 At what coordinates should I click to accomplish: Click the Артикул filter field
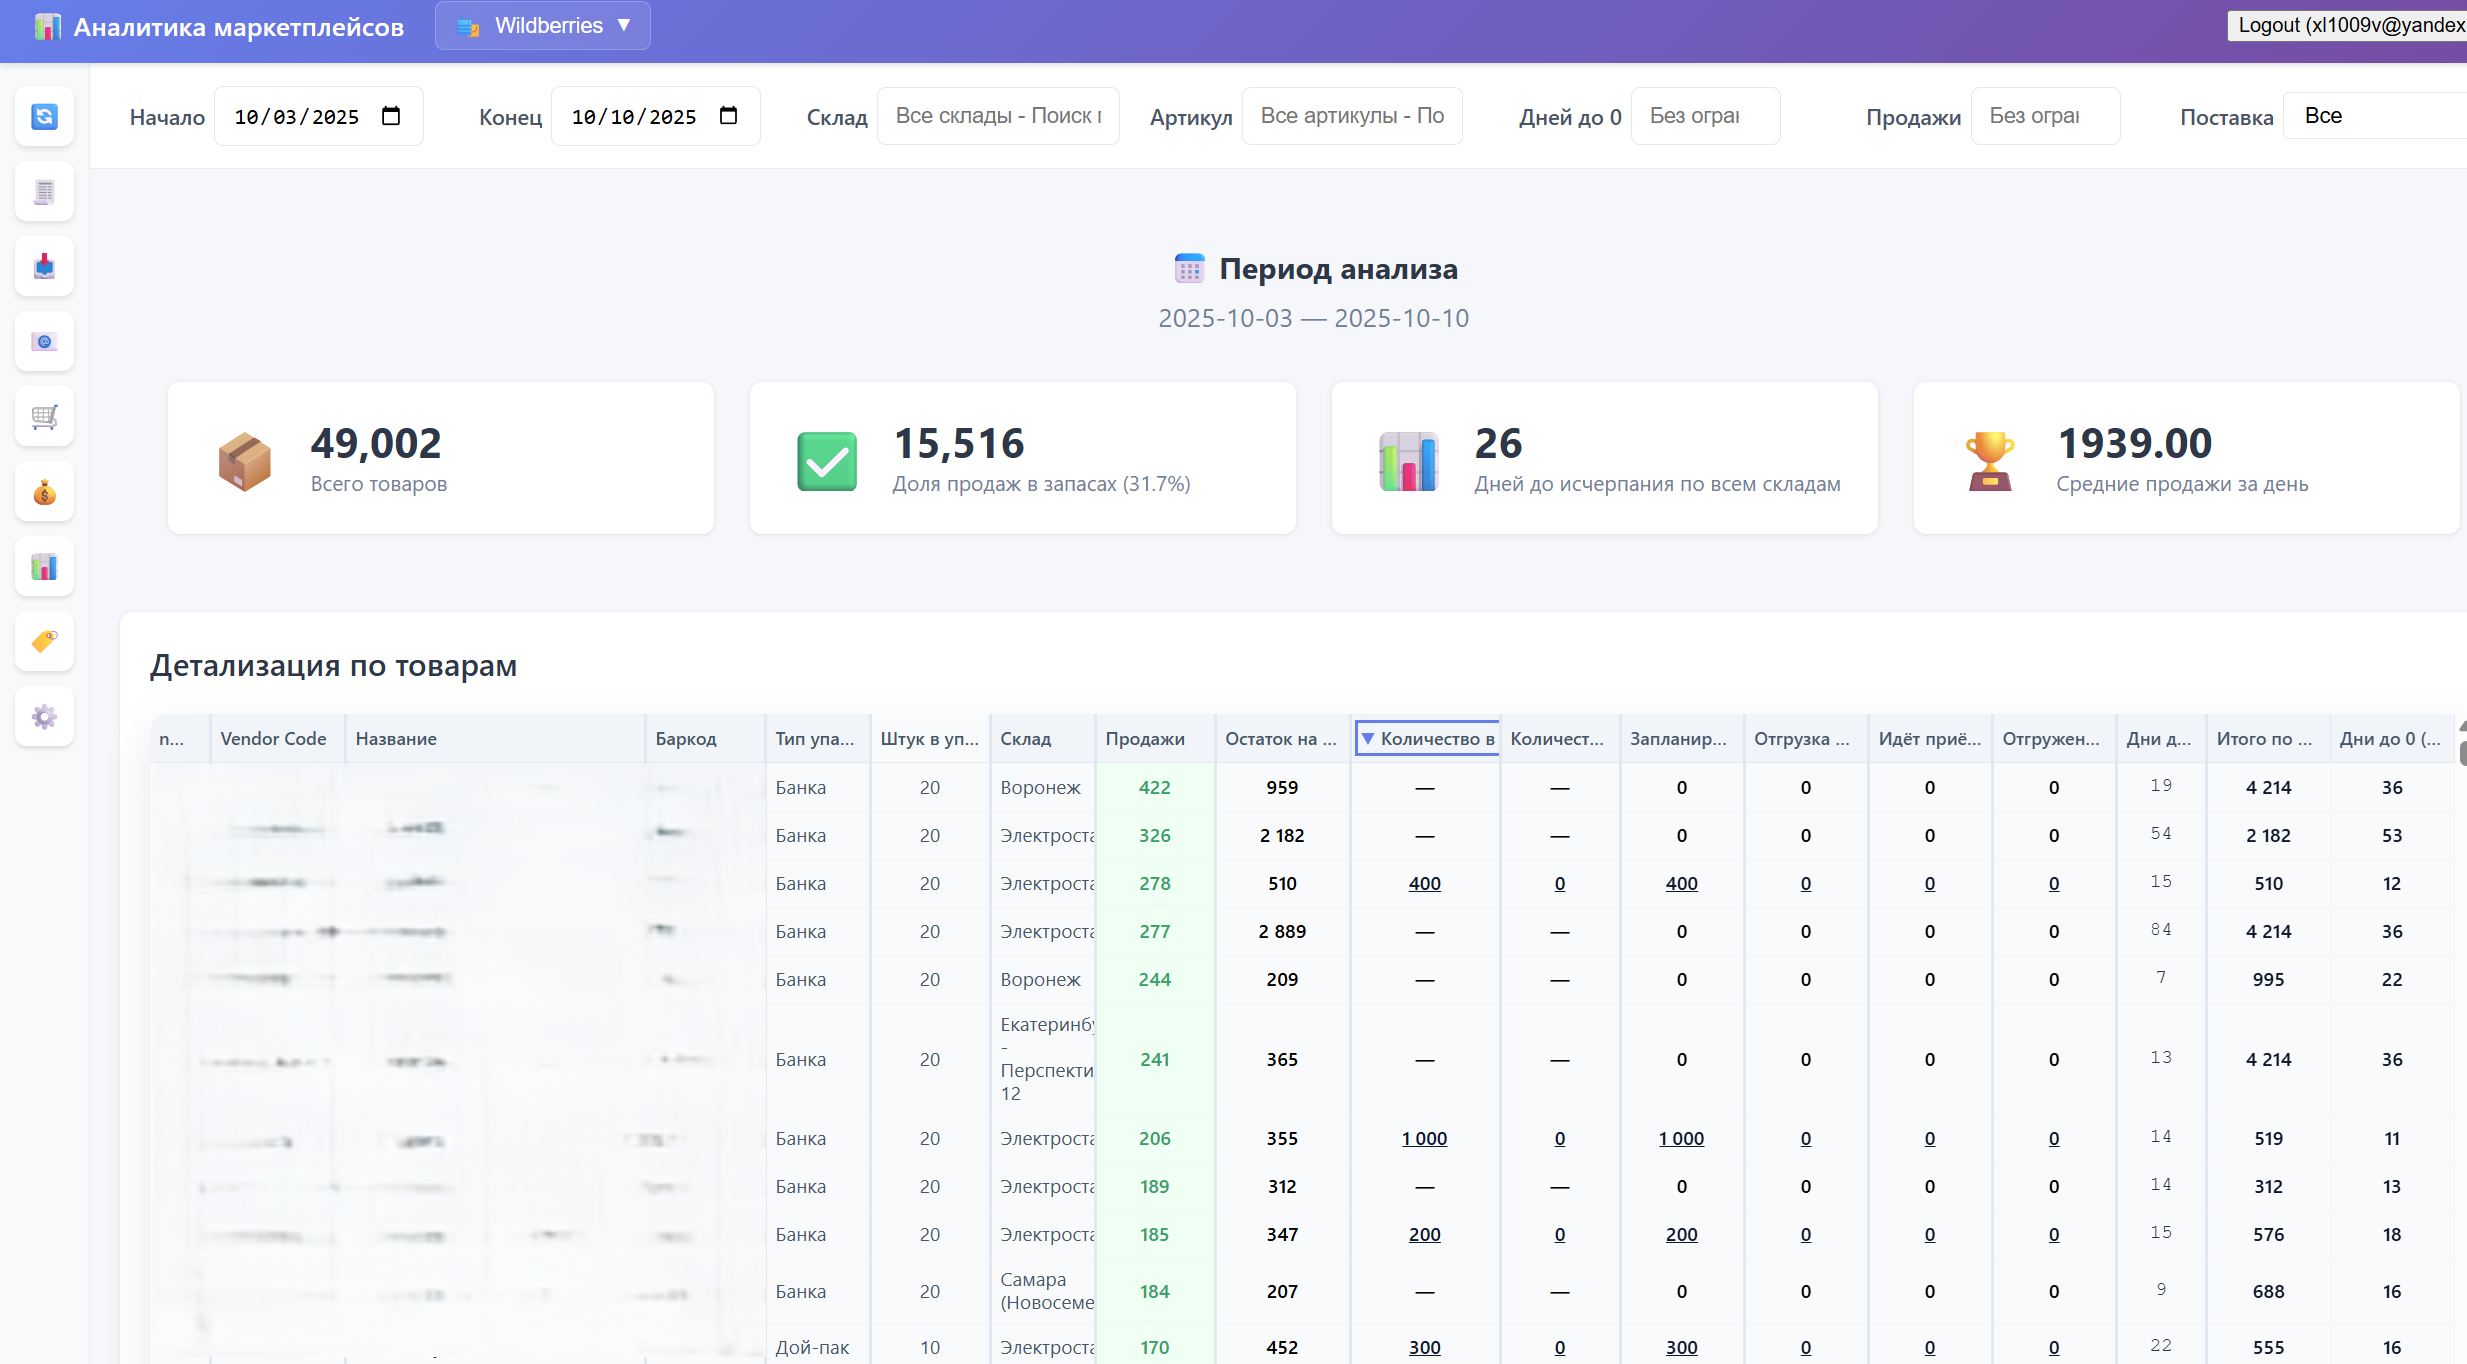click(x=1351, y=115)
